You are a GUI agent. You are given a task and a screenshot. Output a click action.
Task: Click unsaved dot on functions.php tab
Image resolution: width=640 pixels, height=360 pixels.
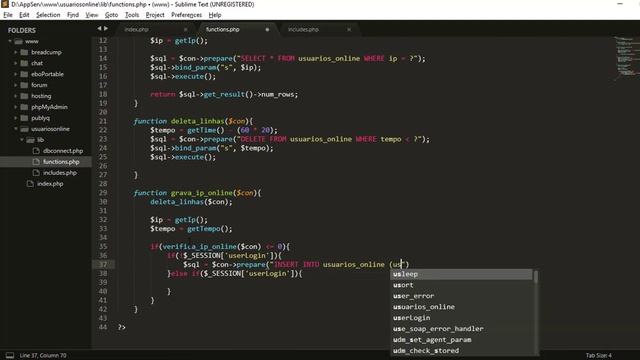click(x=267, y=29)
